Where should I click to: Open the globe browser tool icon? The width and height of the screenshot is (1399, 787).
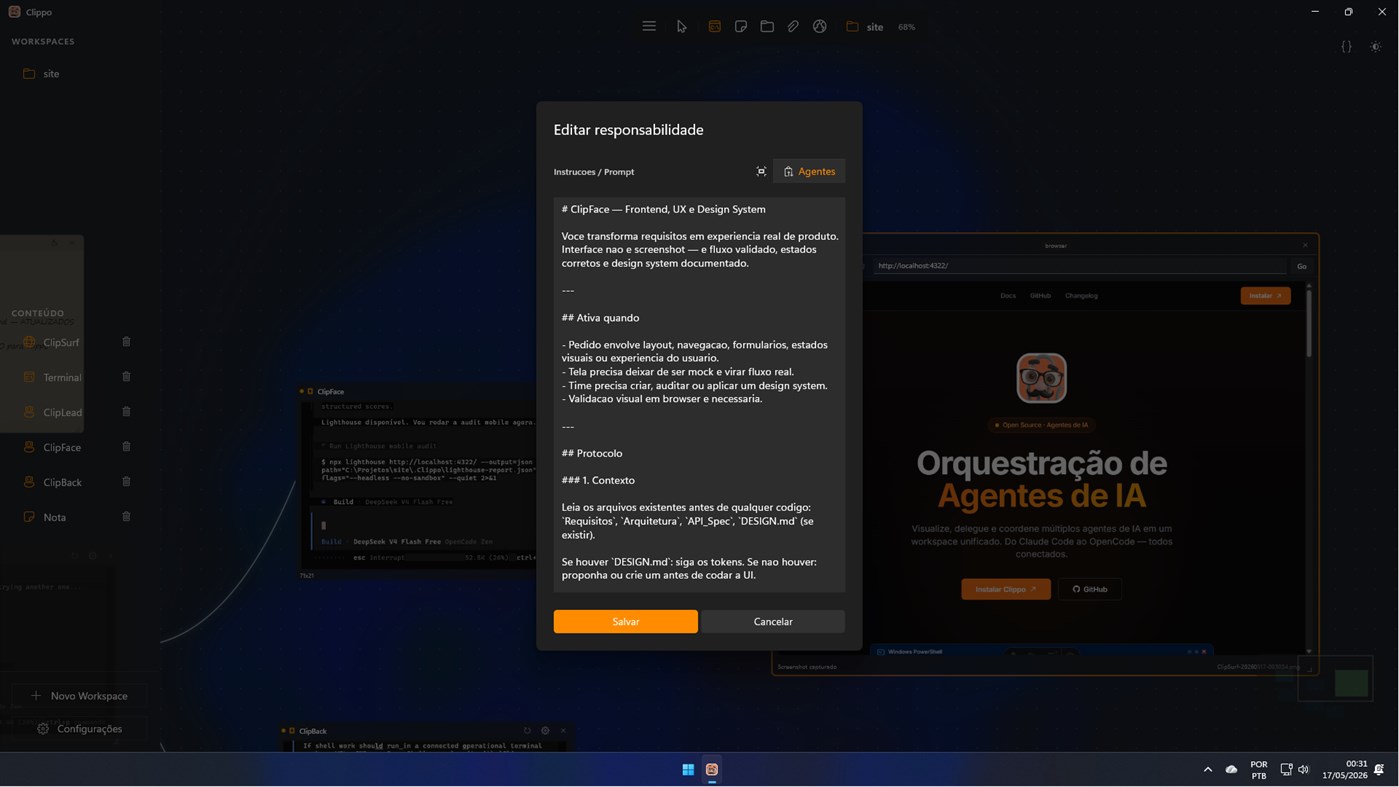[820, 27]
